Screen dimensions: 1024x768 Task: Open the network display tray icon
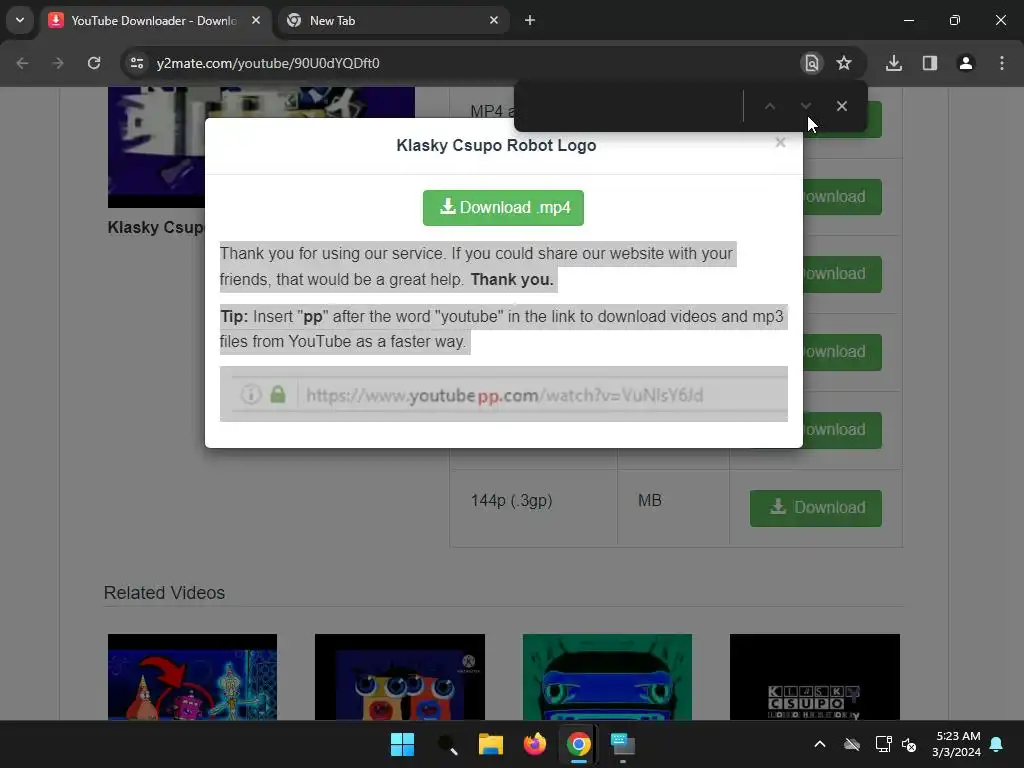coord(884,744)
